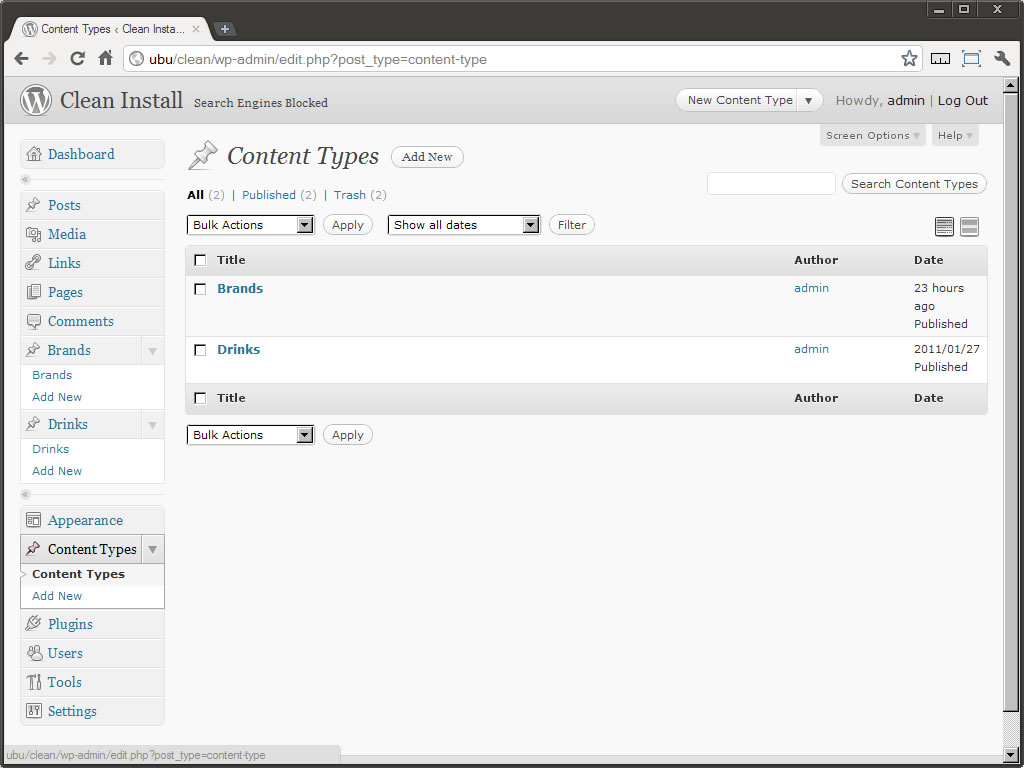This screenshot has height=768, width=1024.
Task: Open Add New under the Brands menu
Action: (x=57, y=396)
